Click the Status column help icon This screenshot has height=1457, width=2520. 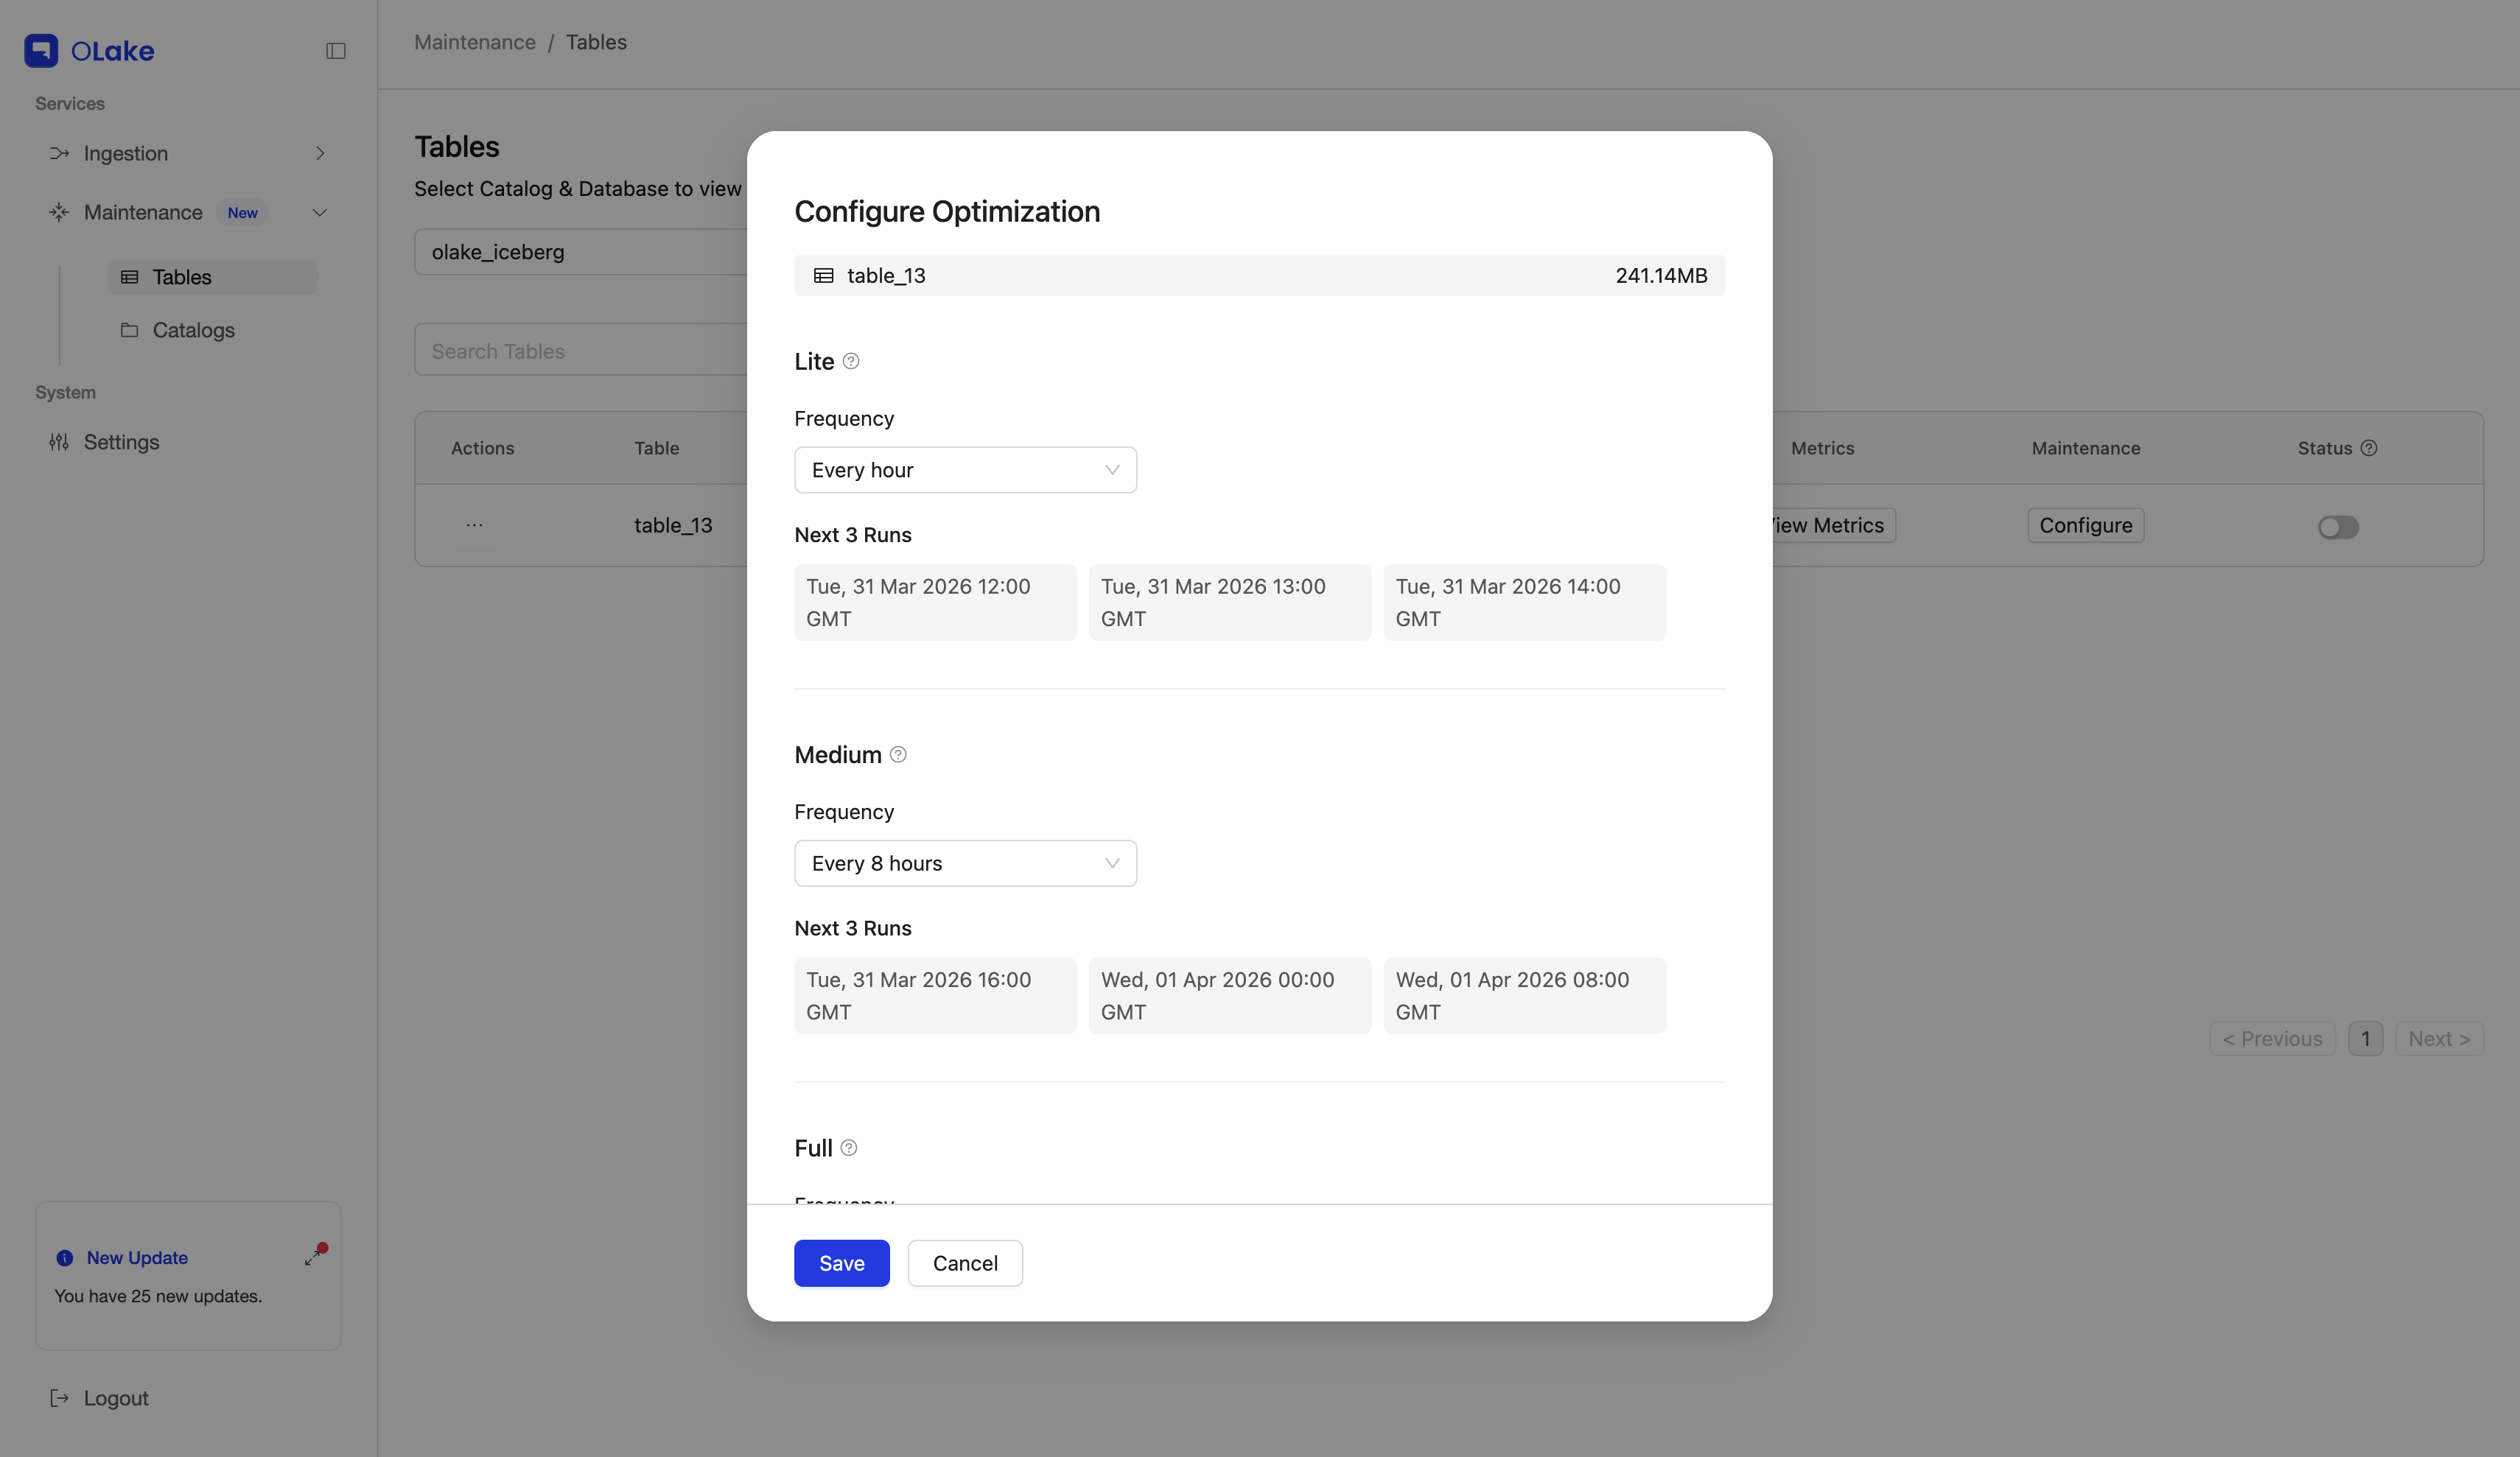click(x=2369, y=448)
